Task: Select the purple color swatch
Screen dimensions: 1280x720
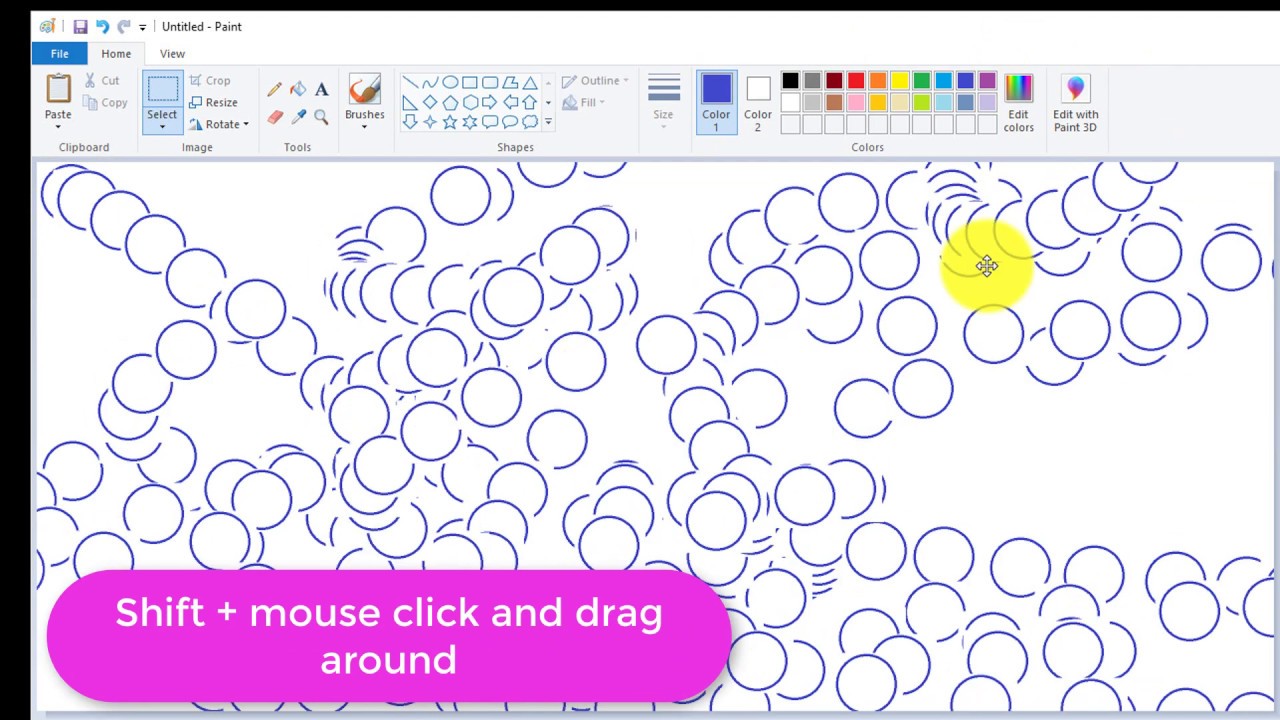Action: coord(988,81)
